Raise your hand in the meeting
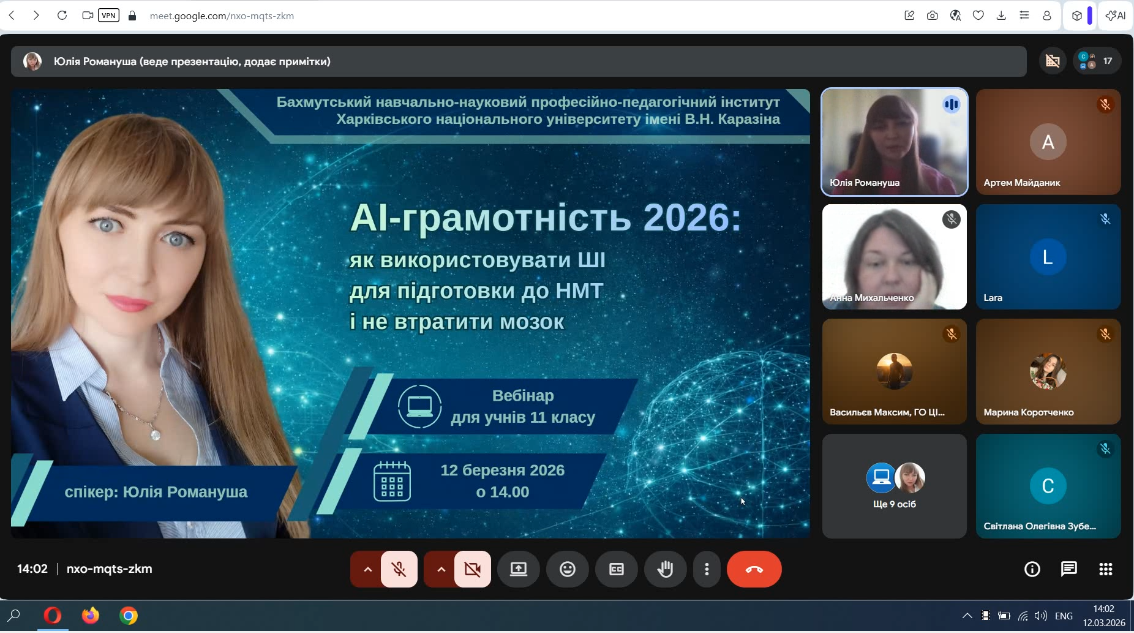This screenshot has height=633, width=1134. tap(665, 569)
